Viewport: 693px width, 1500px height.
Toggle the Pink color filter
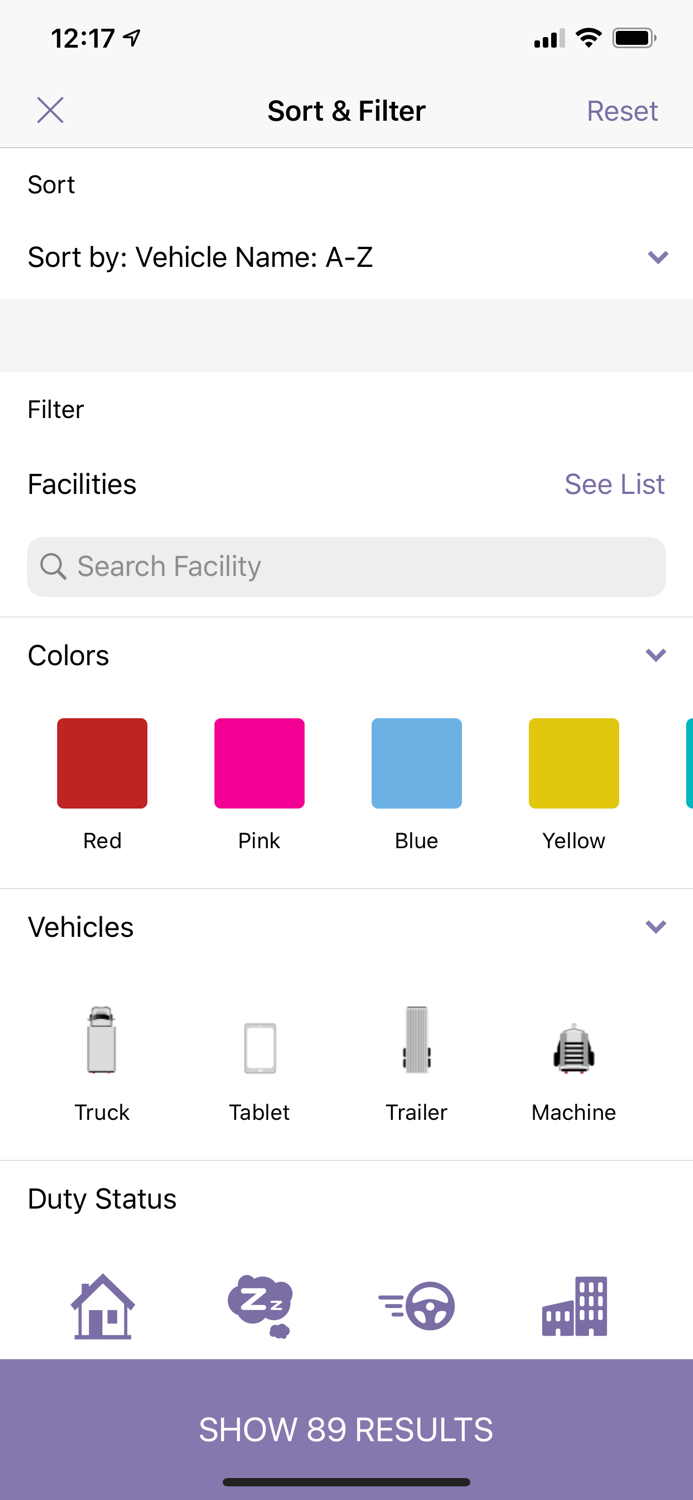(x=259, y=763)
